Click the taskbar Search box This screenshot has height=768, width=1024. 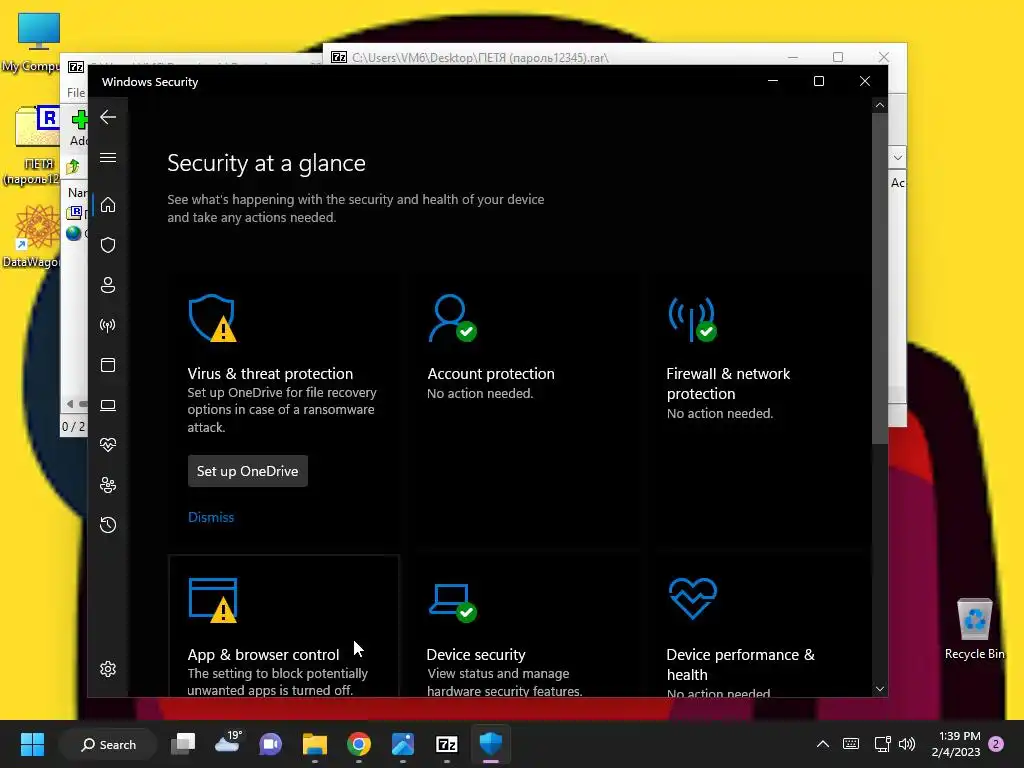108,744
